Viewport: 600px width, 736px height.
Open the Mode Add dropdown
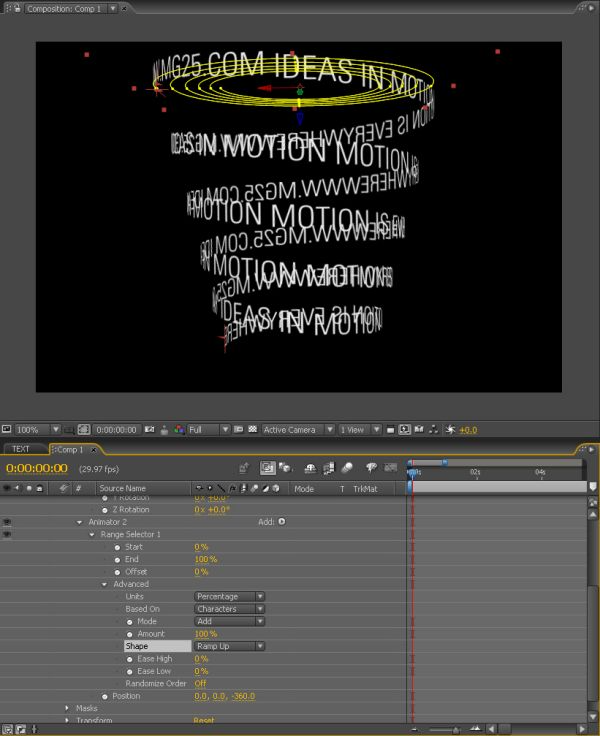229,621
